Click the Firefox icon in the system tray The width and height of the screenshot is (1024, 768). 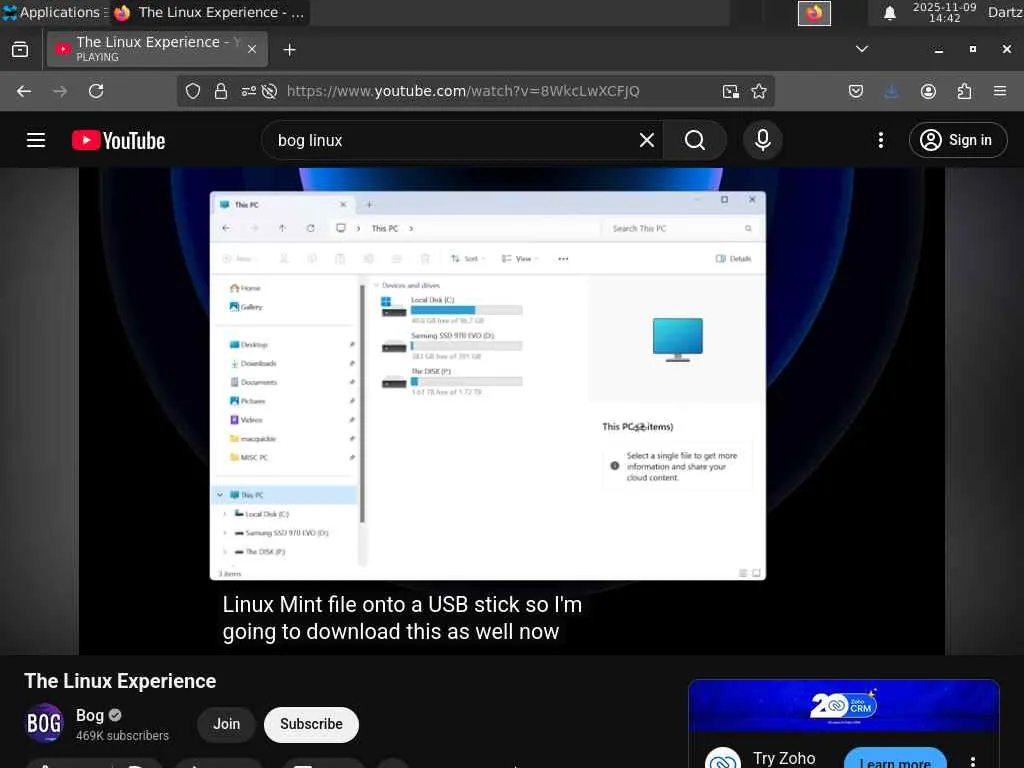coord(814,12)
